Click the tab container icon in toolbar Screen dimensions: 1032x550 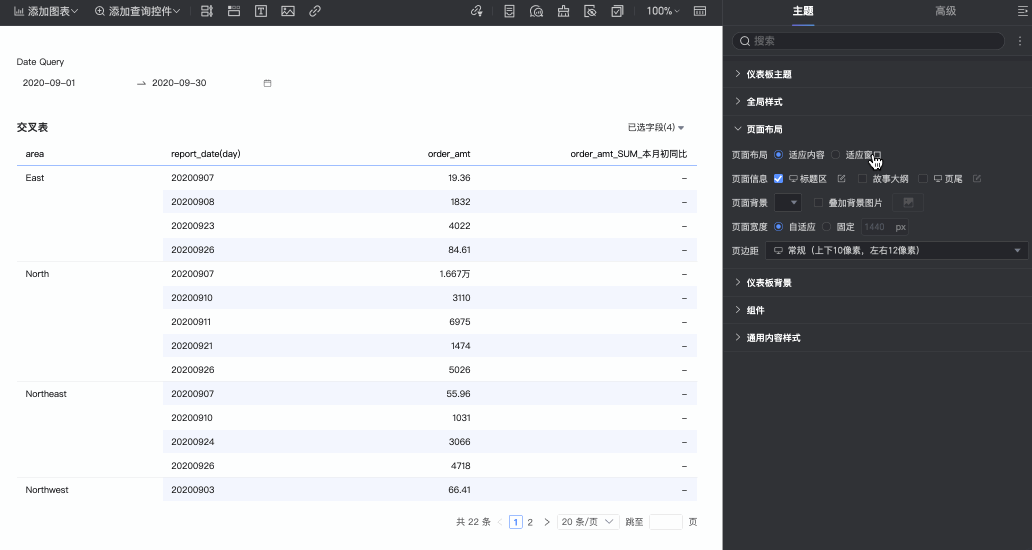(234, 11)
